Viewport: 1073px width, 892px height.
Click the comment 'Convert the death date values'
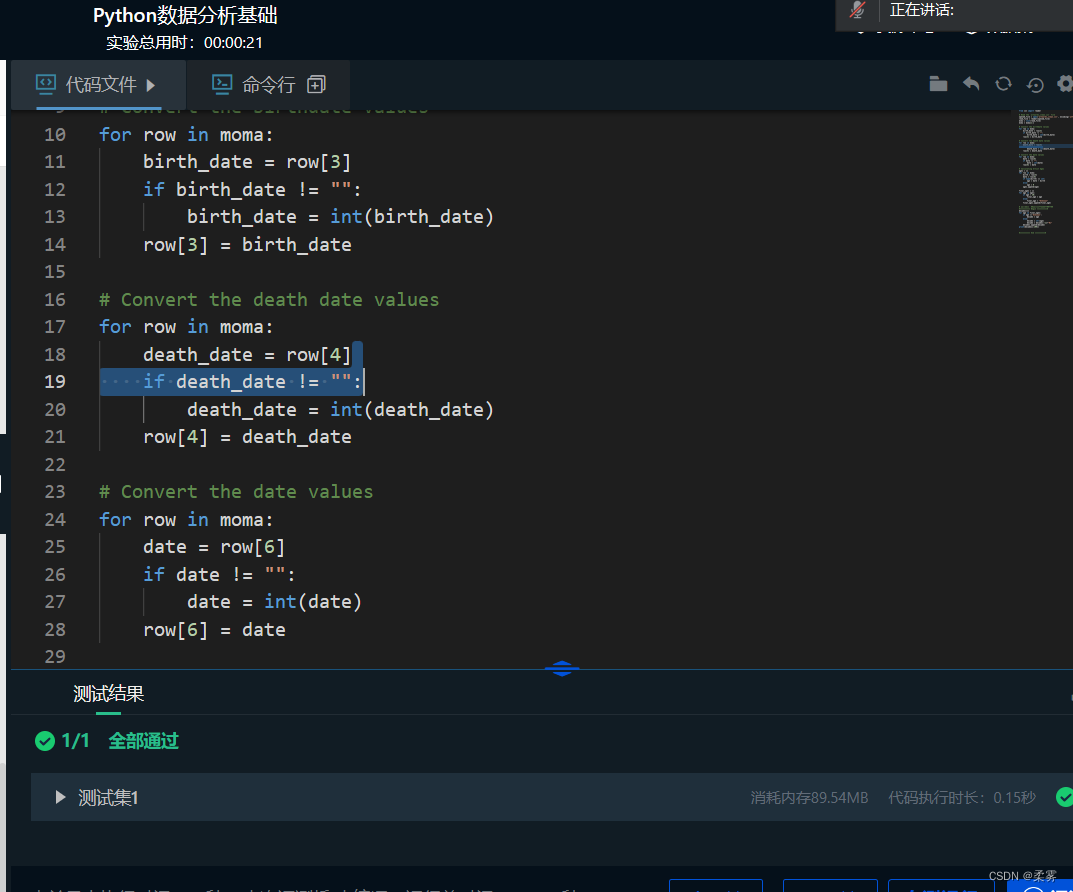[269, 300]
